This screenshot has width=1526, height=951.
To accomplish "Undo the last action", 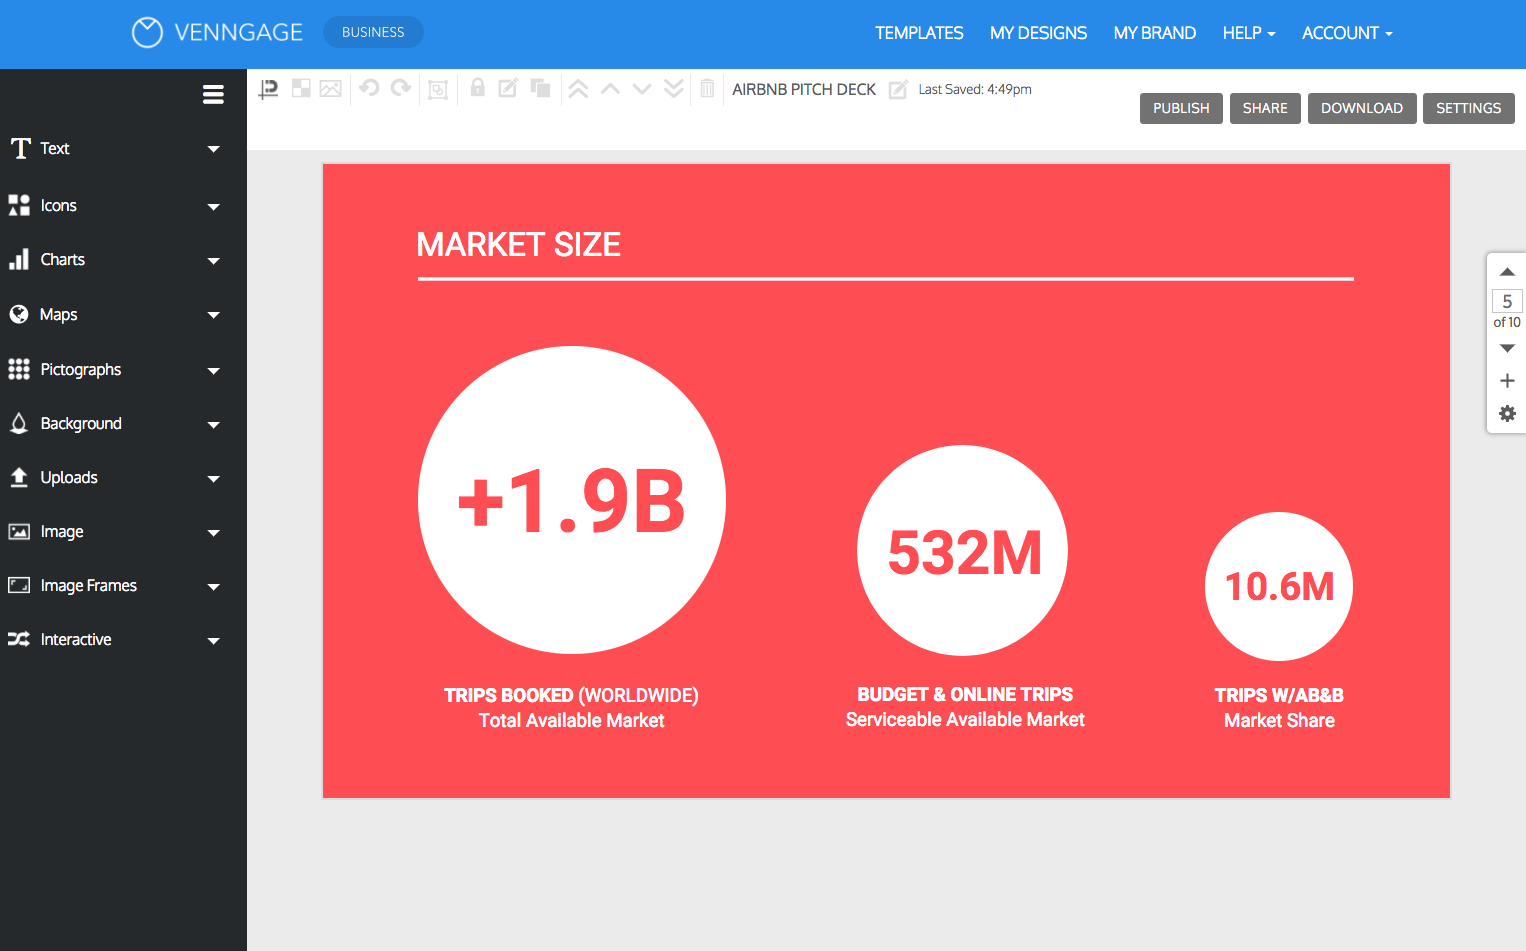I will 369,88.
